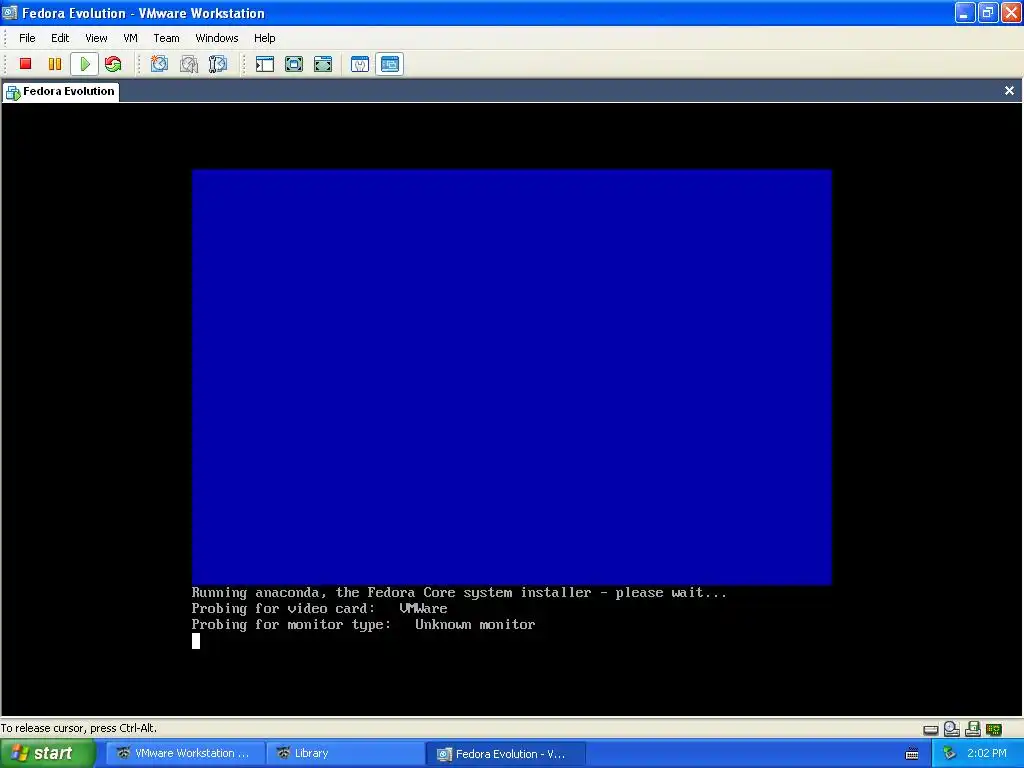
Task: Open the Team menu
Action: pos(166,38)
